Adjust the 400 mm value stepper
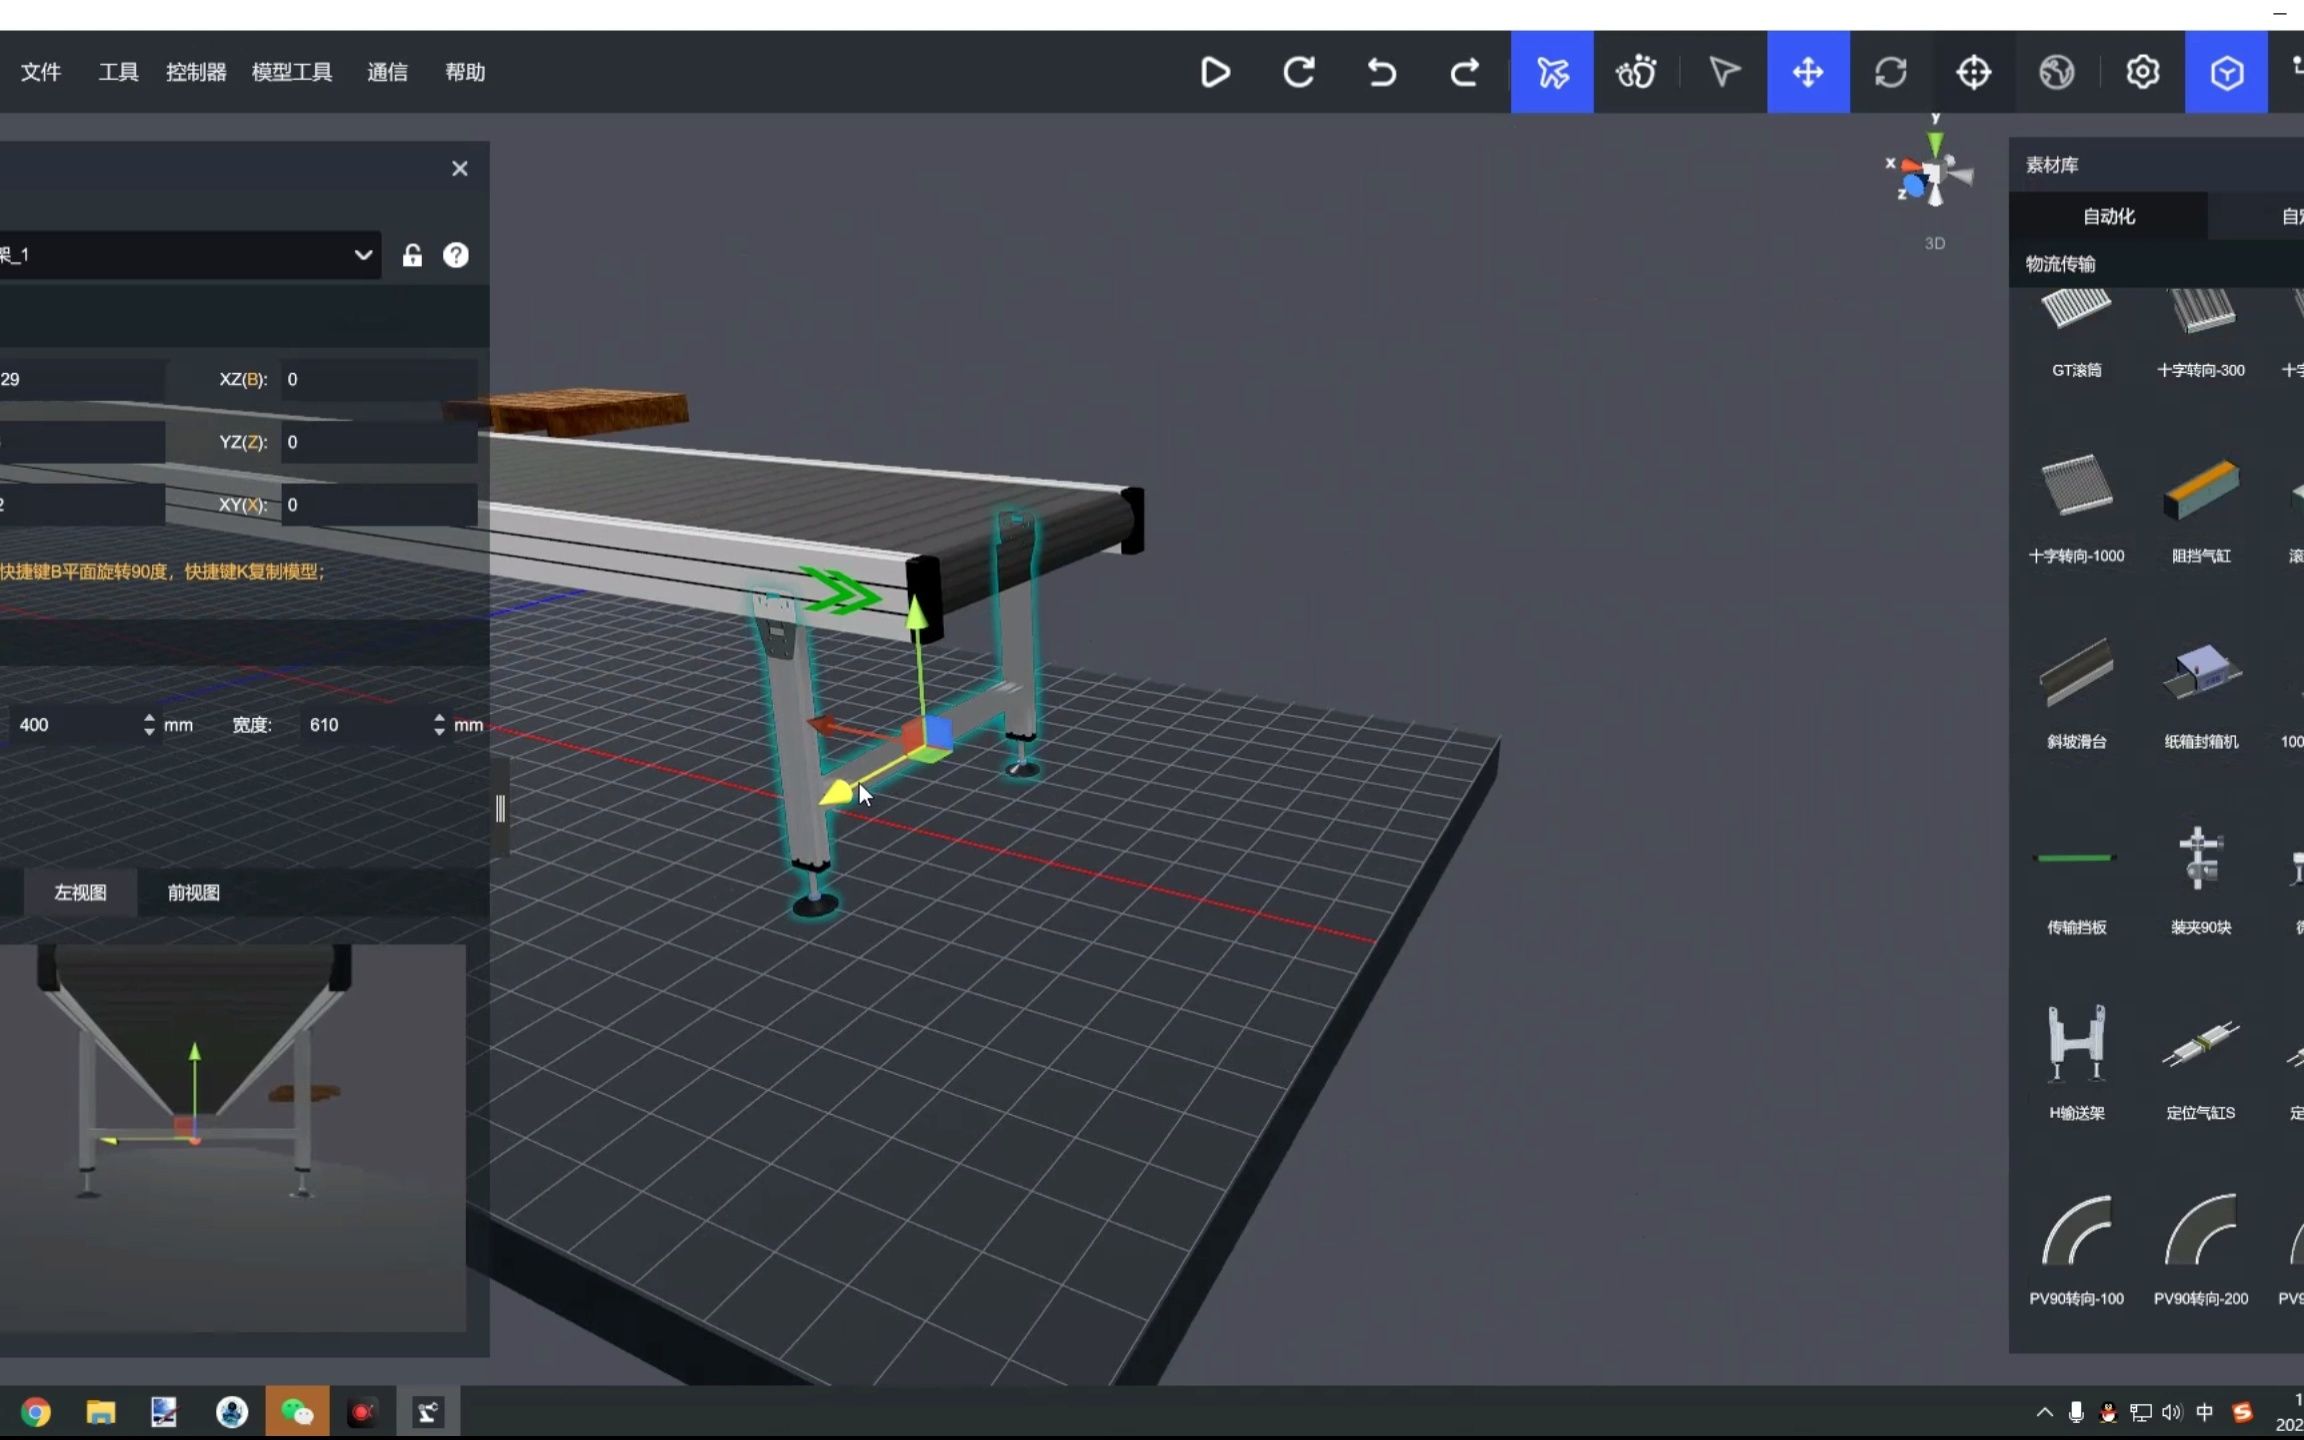Viewport: 2304px width, 1440px height. (149, 724)
